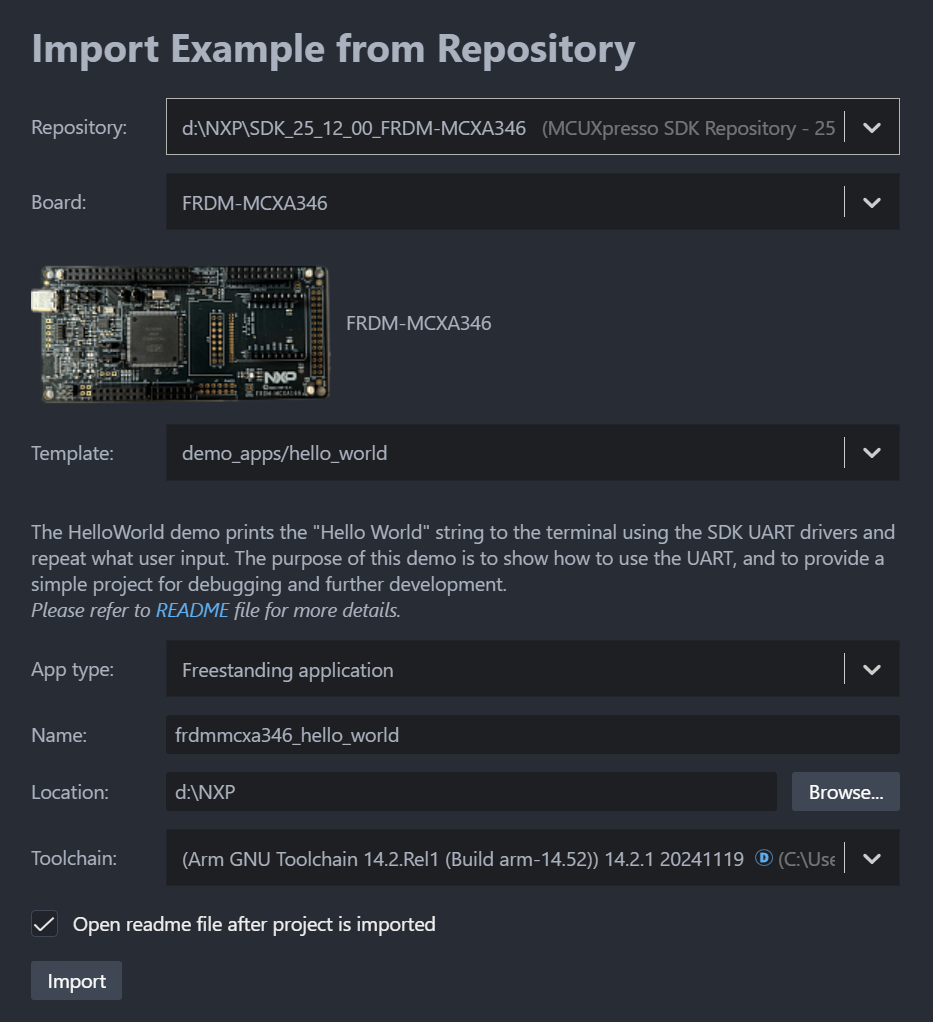Image resolution: width=933 pixels, height=1022 pixels.
Task: Click Arm GNU Toolchain 14.2.Rel1 value
Action: [x=463, y=859]
